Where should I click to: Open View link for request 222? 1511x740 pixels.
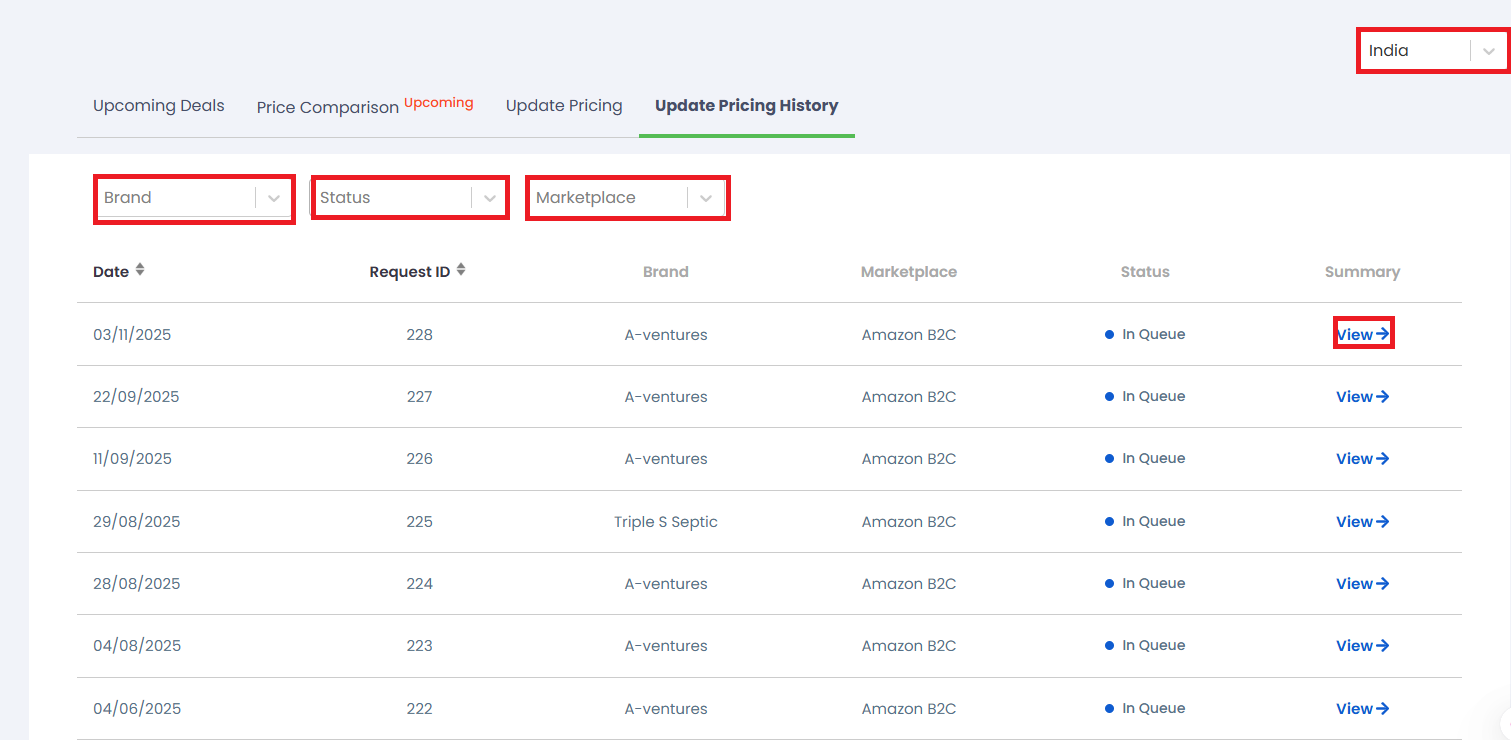pos(1362,709)
